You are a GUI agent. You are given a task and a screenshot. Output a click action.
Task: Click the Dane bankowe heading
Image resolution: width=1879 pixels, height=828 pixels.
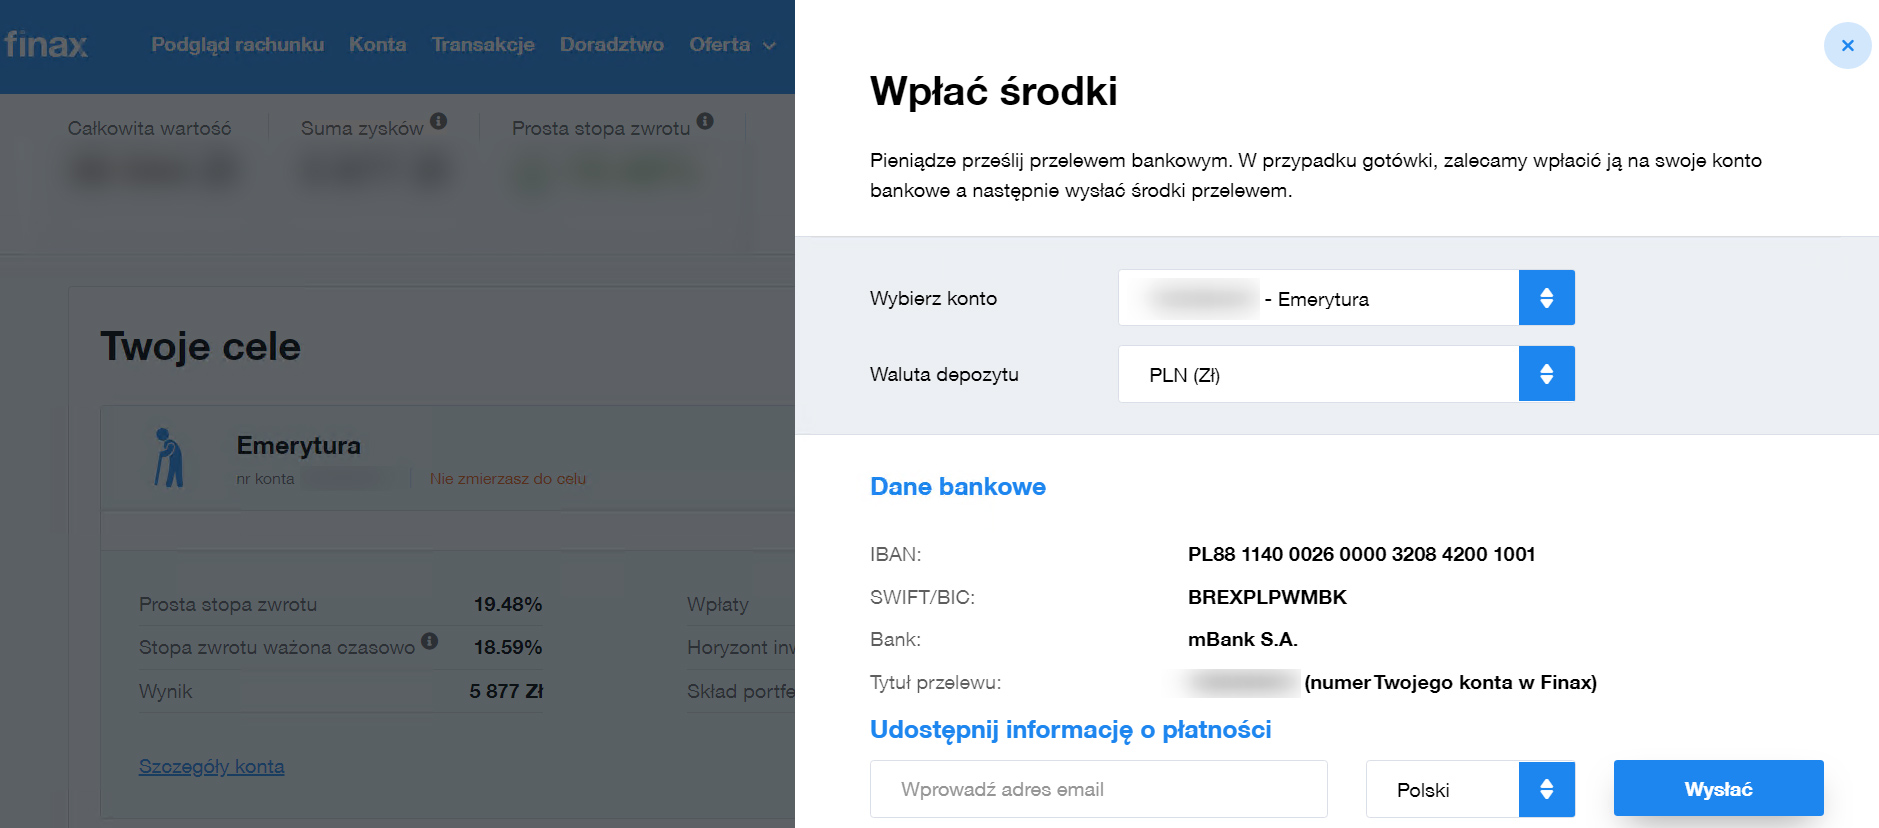pos(958,487)
